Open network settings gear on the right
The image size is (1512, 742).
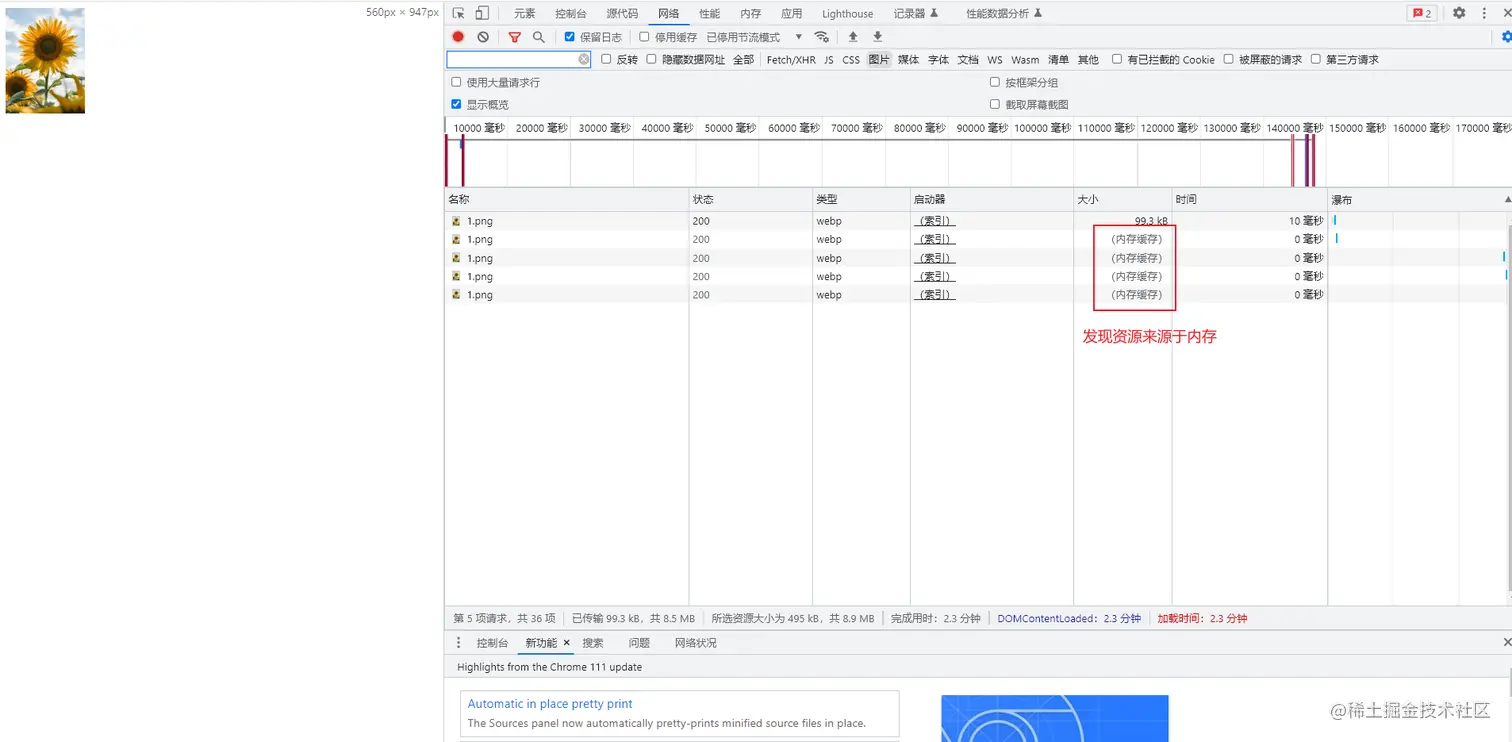pyautogui.click(x=1506, y=37)
